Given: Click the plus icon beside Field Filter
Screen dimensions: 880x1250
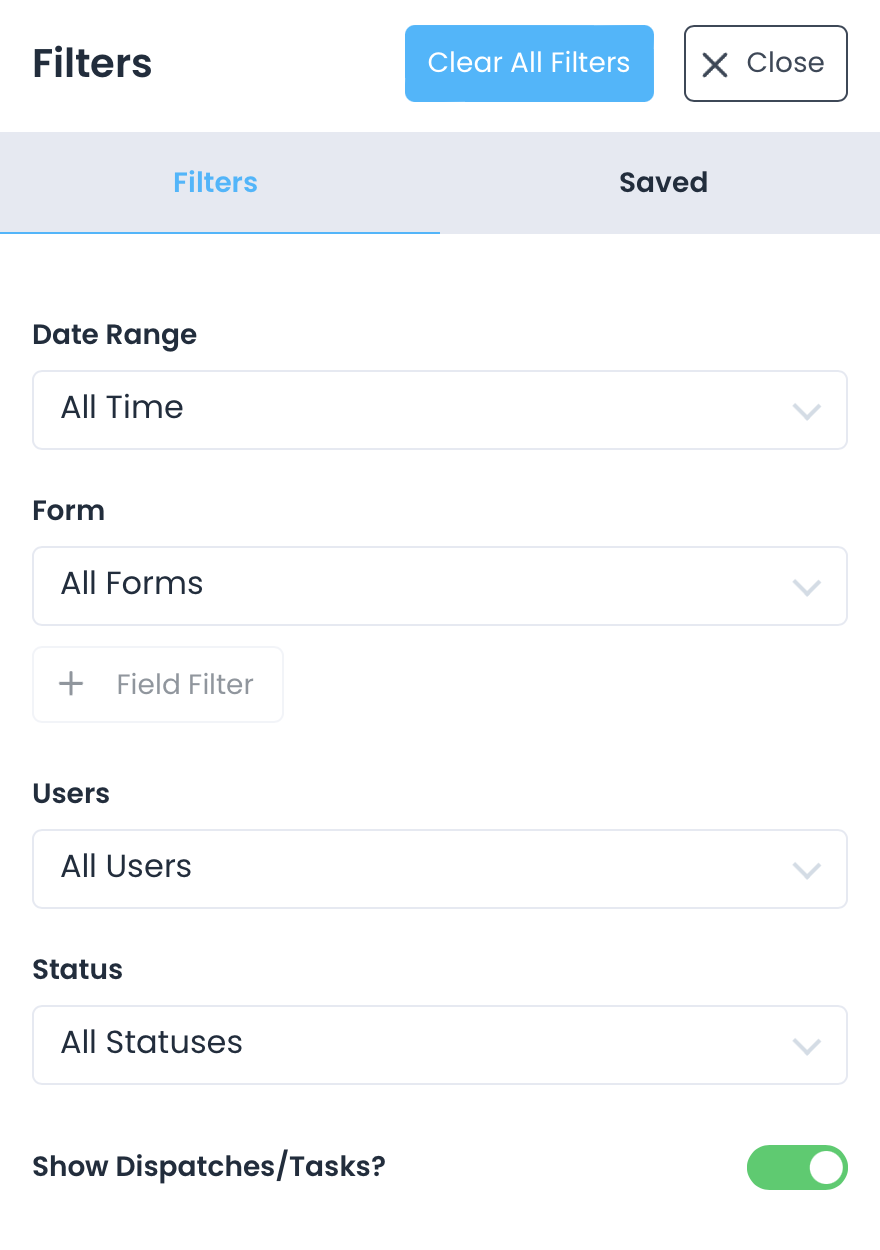Looking at the screenshot, I should [x=71, y=684].
